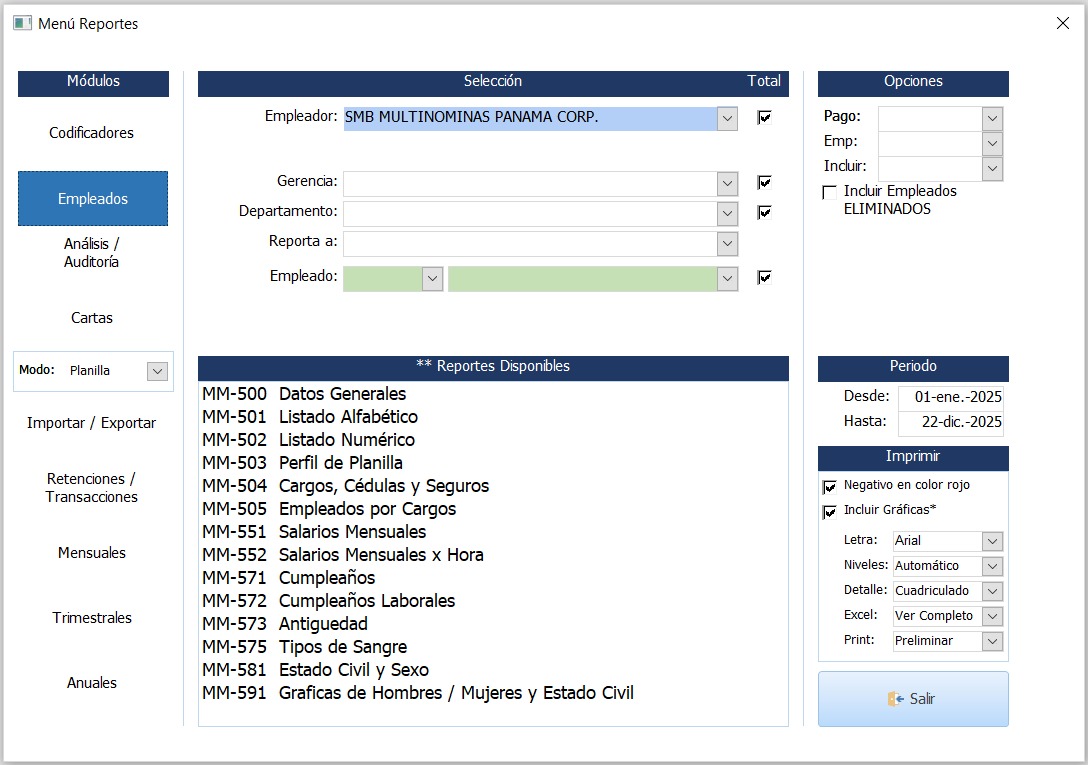
Task: Toggle Negativo en color rojo option
Action: coord(829,487)
